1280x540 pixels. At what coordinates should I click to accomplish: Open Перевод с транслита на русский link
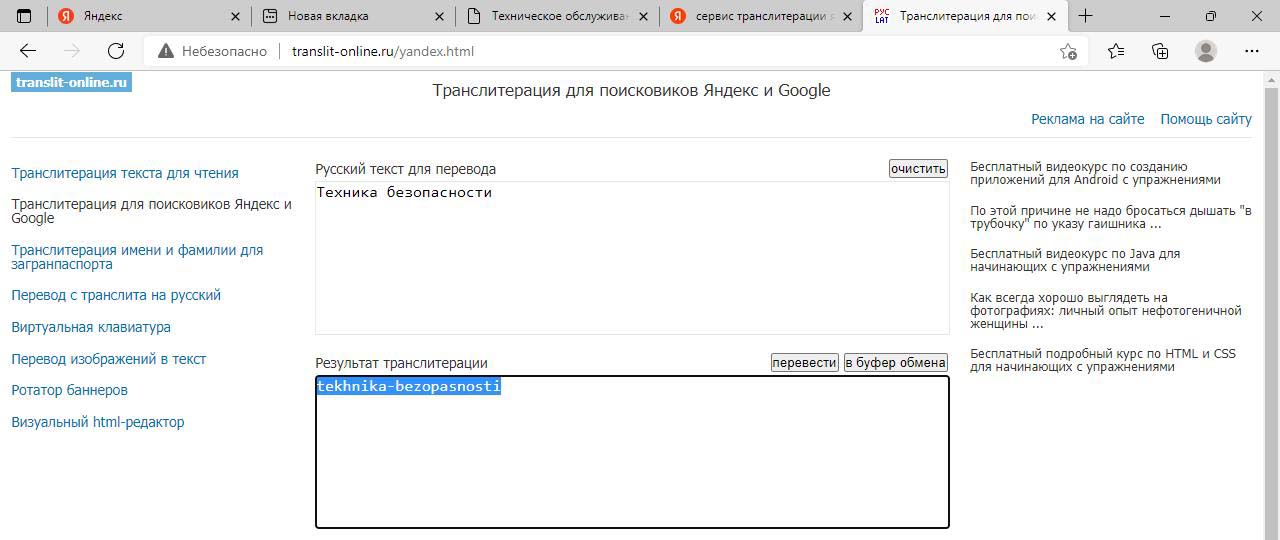[x=116, y=295]
